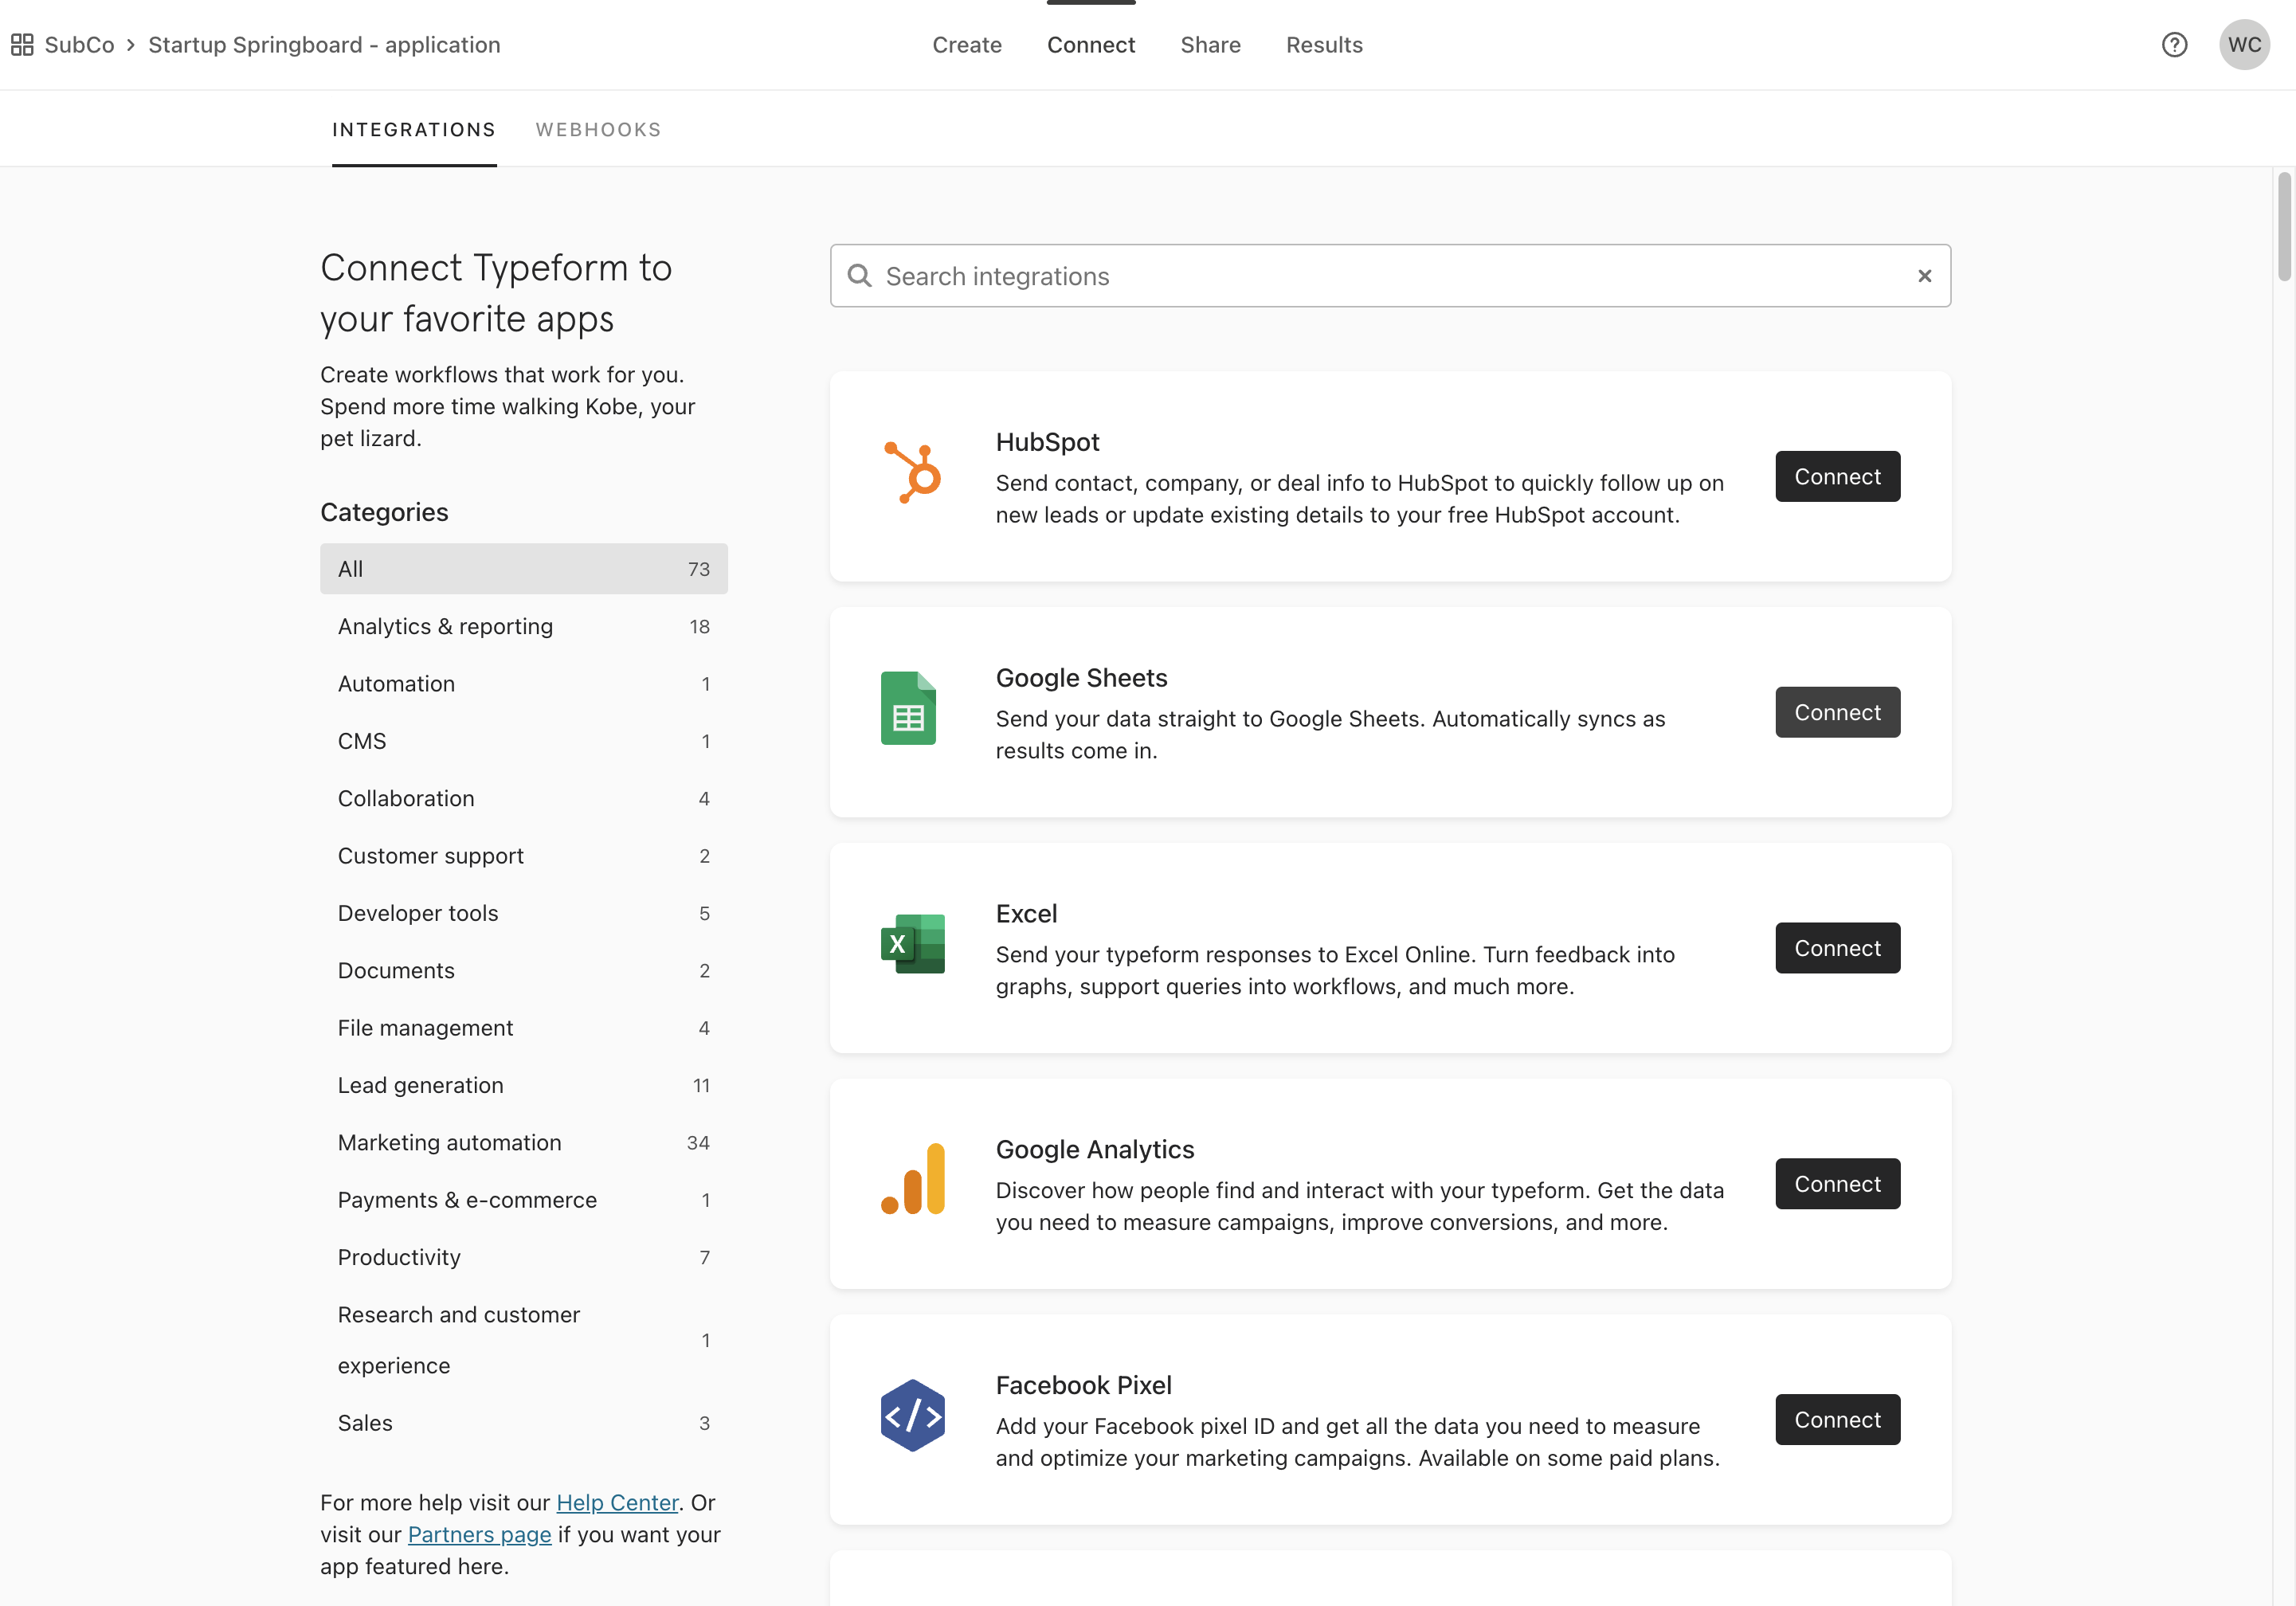Open the Results tab

tap(1324, 45)
